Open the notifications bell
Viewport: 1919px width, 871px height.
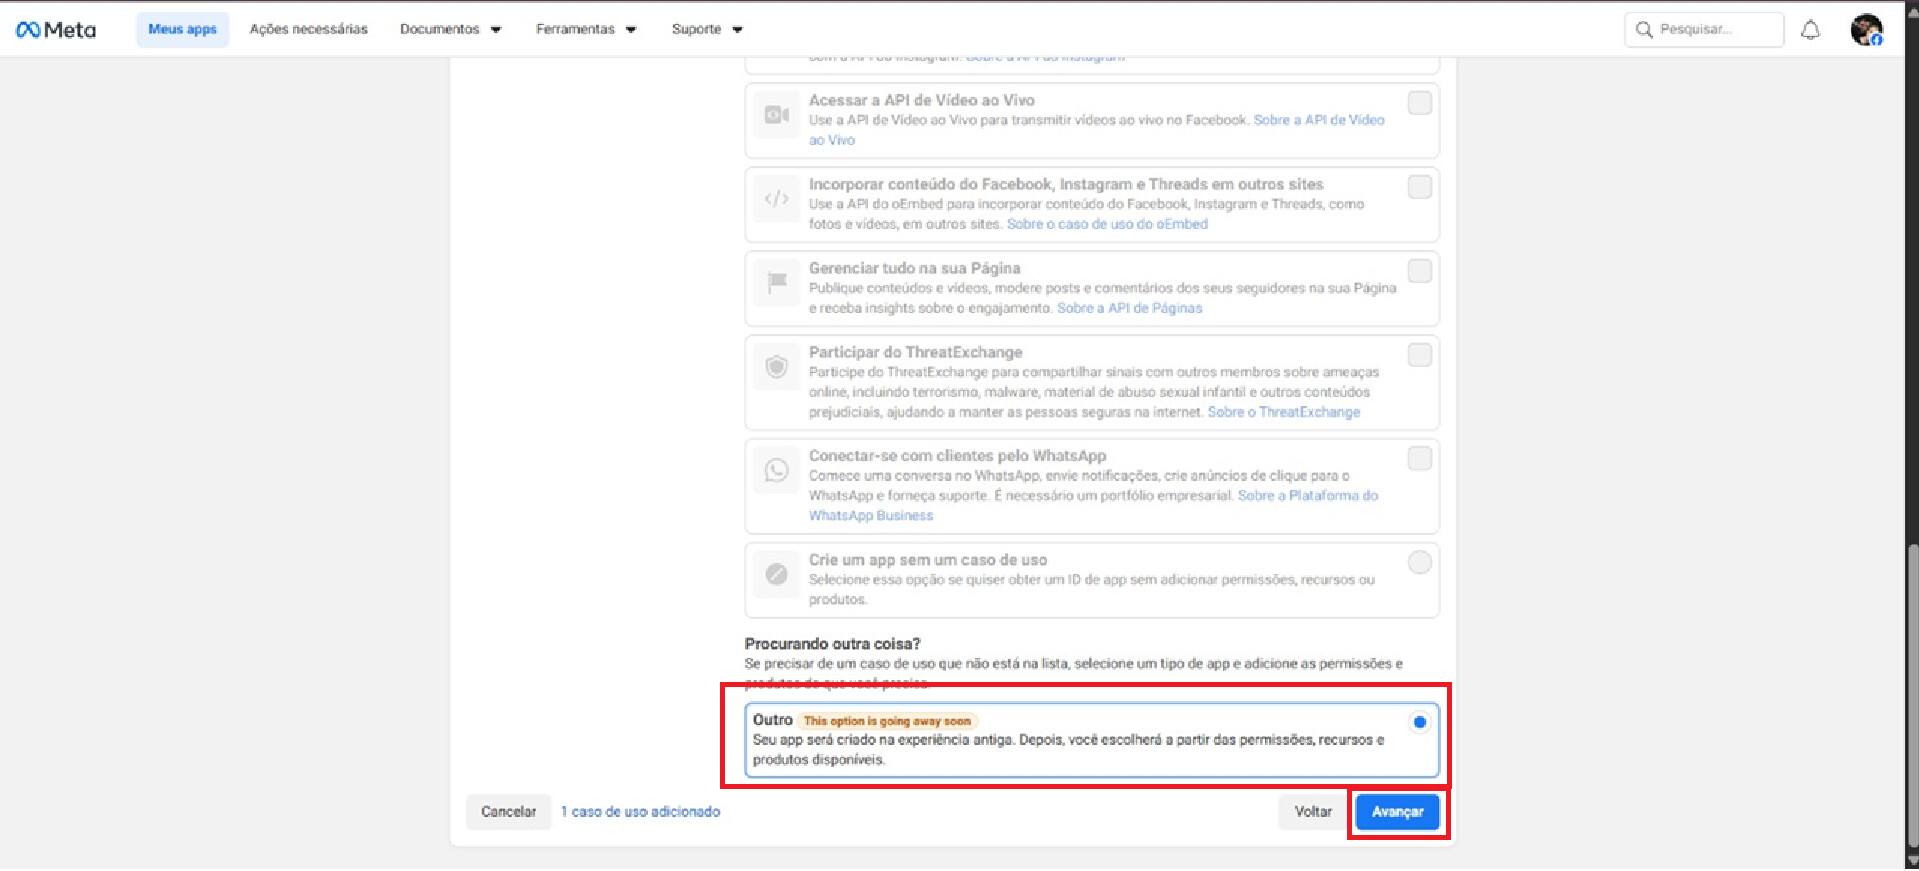coord(1810,30)
